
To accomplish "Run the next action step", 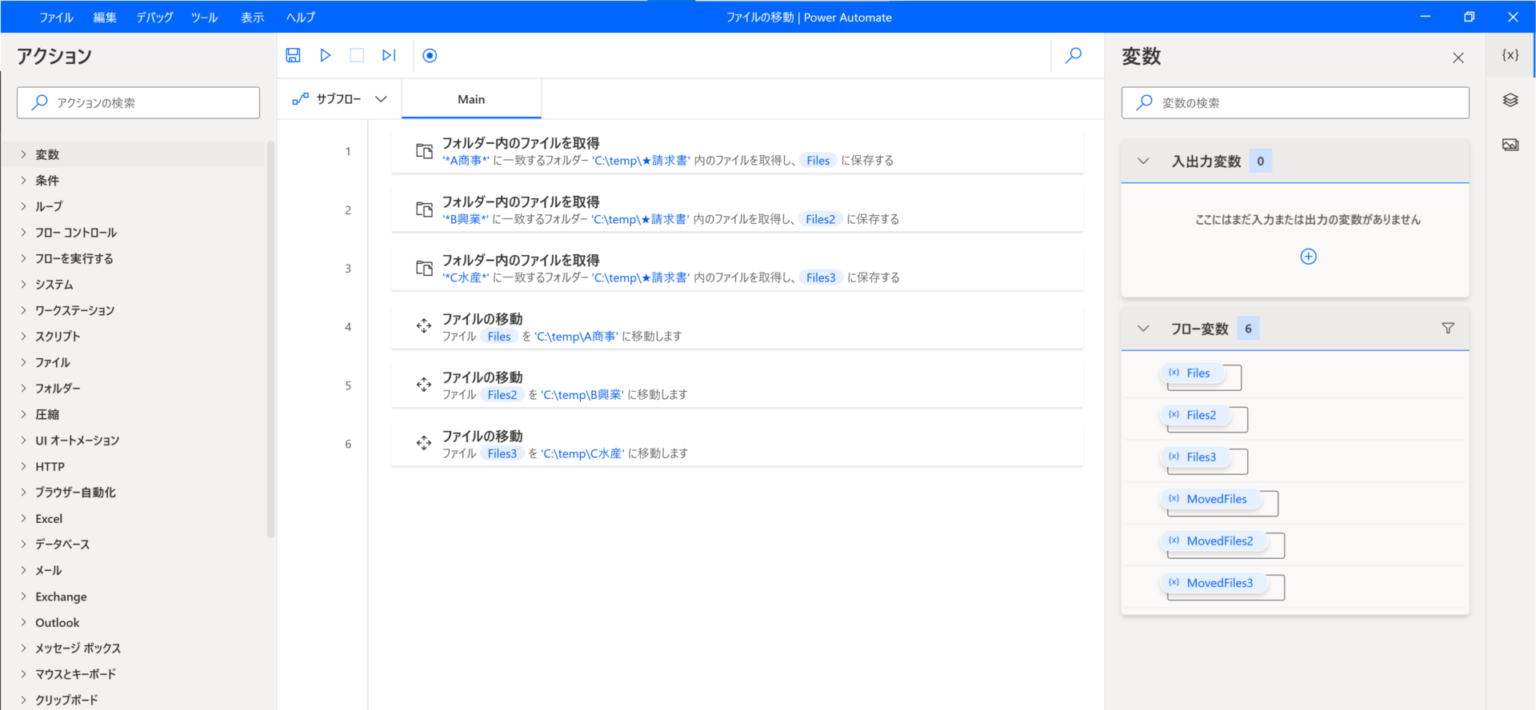I will (x=388, y=55).
